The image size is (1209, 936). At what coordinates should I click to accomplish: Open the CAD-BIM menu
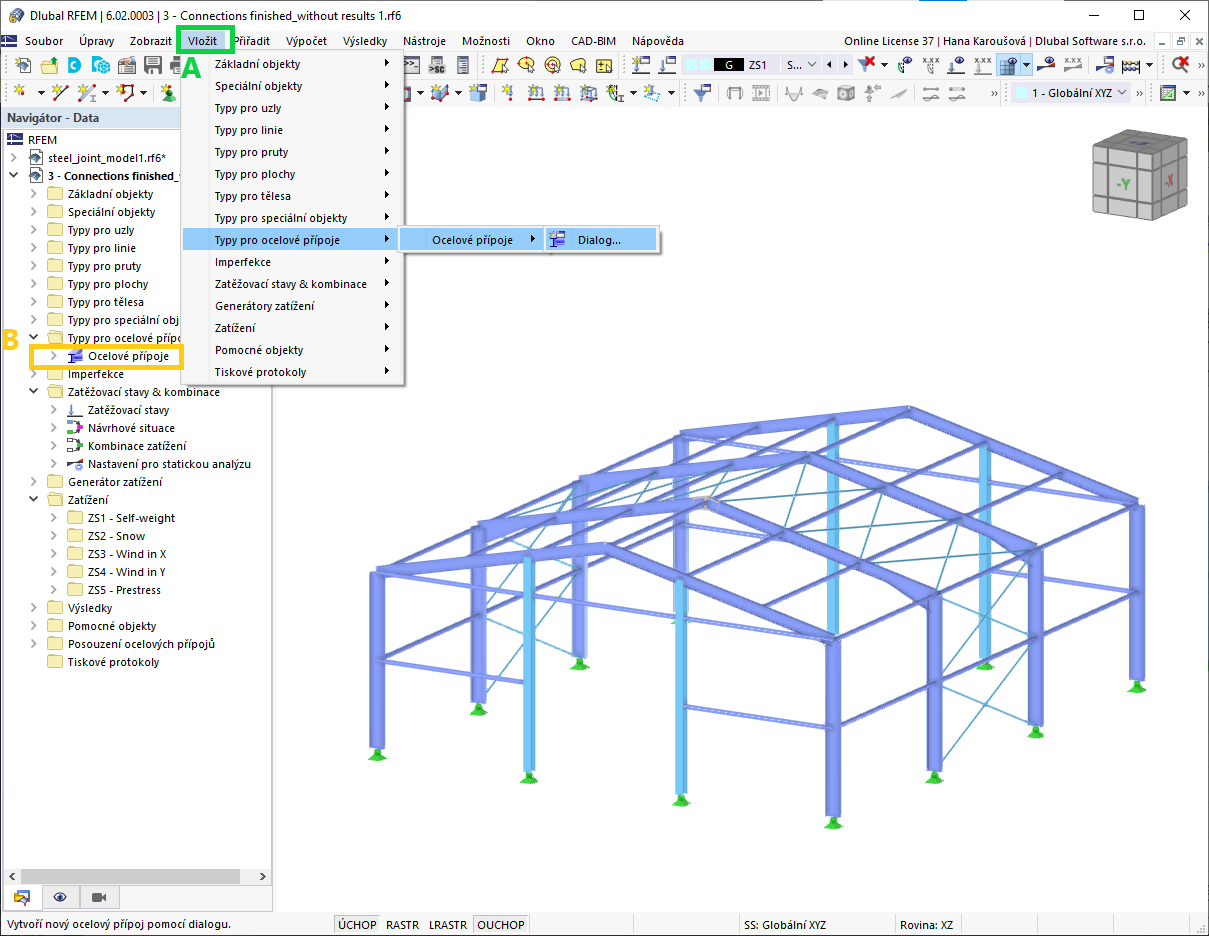click(x=593, y=41)
